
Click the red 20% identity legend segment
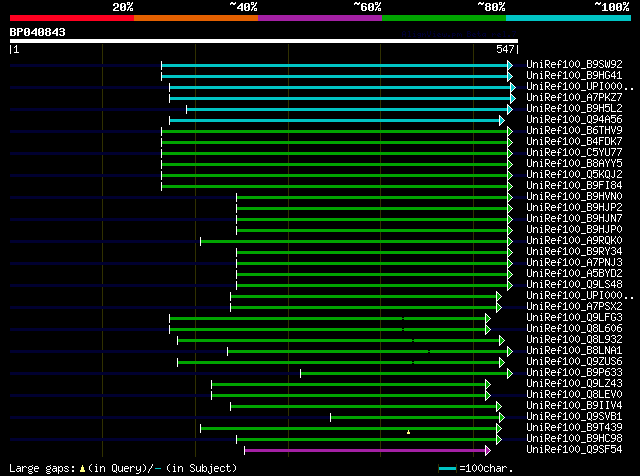(x=72, y=18)
